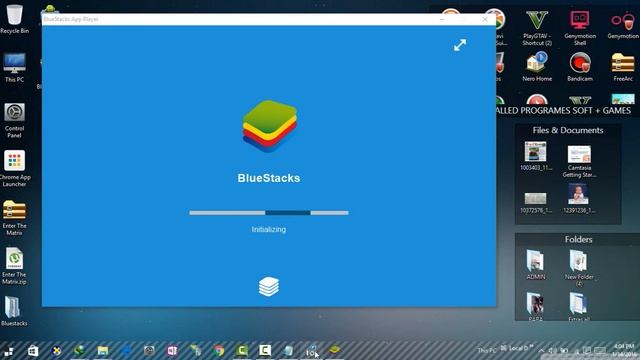Open the File Explorer taskbar icon
Screen dimensions: 640x360
tap(103, 350)
